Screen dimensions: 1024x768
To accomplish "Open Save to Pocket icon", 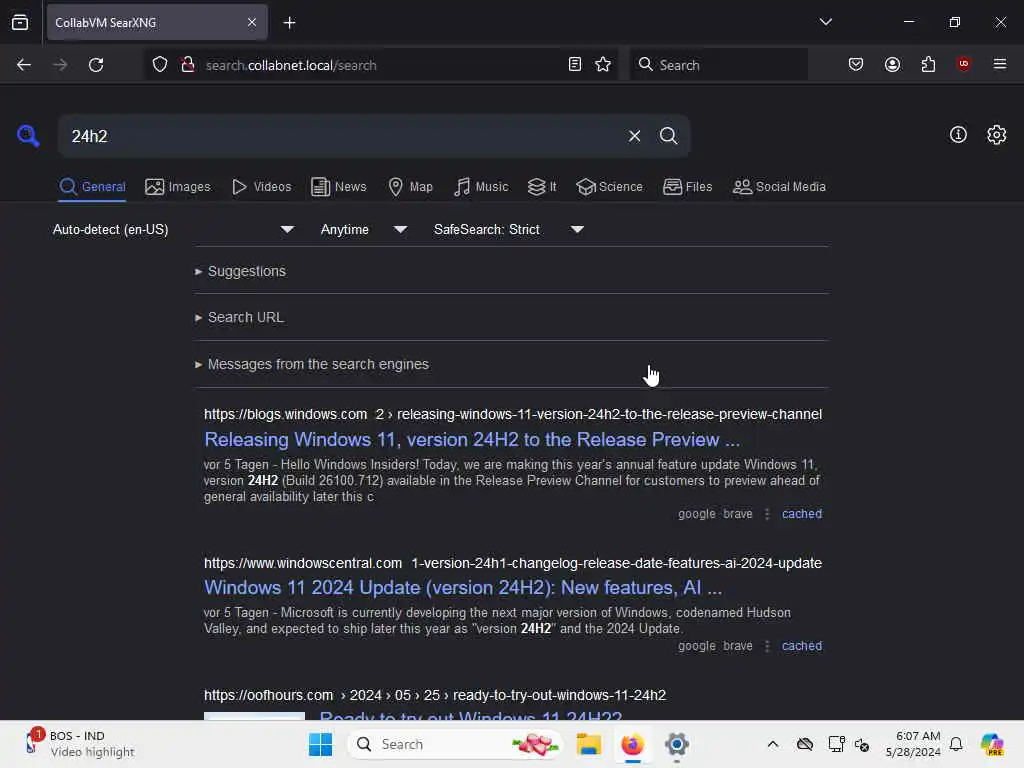I will (856, 65).
